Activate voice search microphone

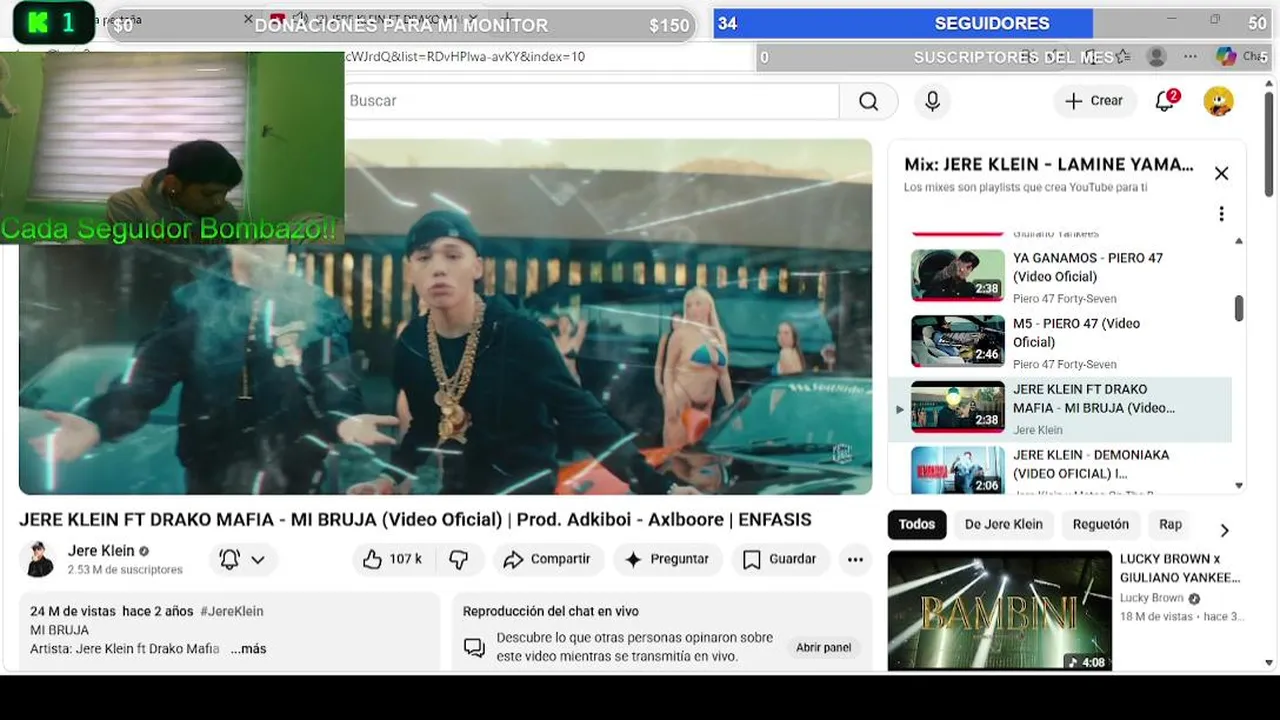coord(932,101)
